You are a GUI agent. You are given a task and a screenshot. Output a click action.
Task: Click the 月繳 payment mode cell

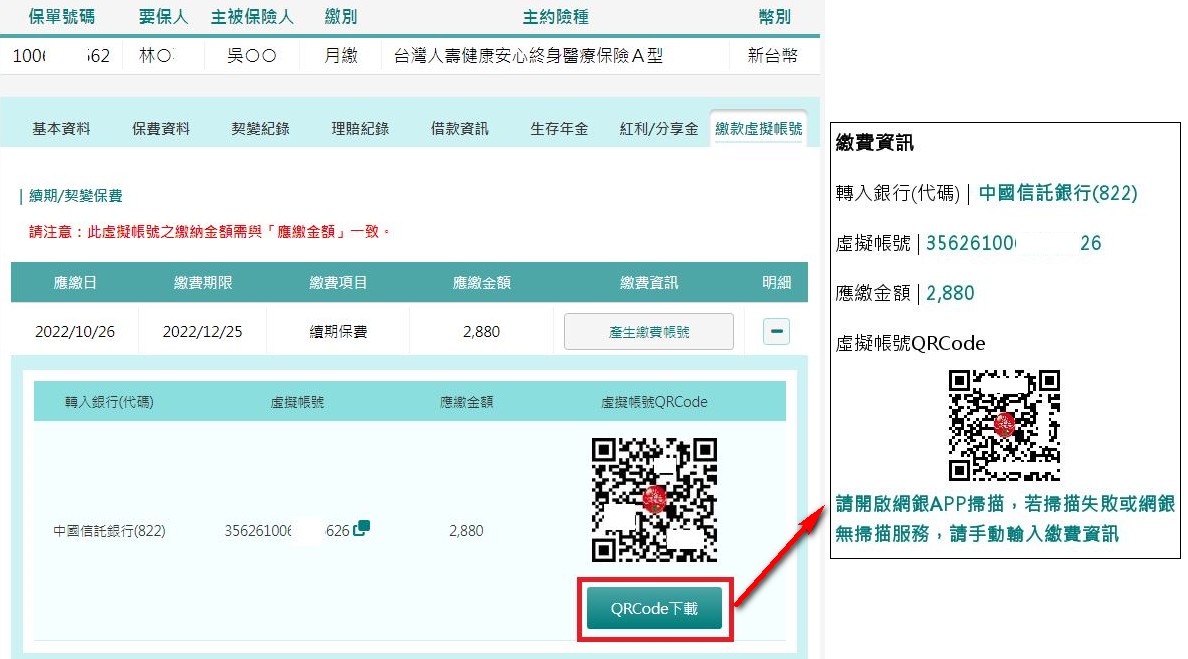click(341, 55)
